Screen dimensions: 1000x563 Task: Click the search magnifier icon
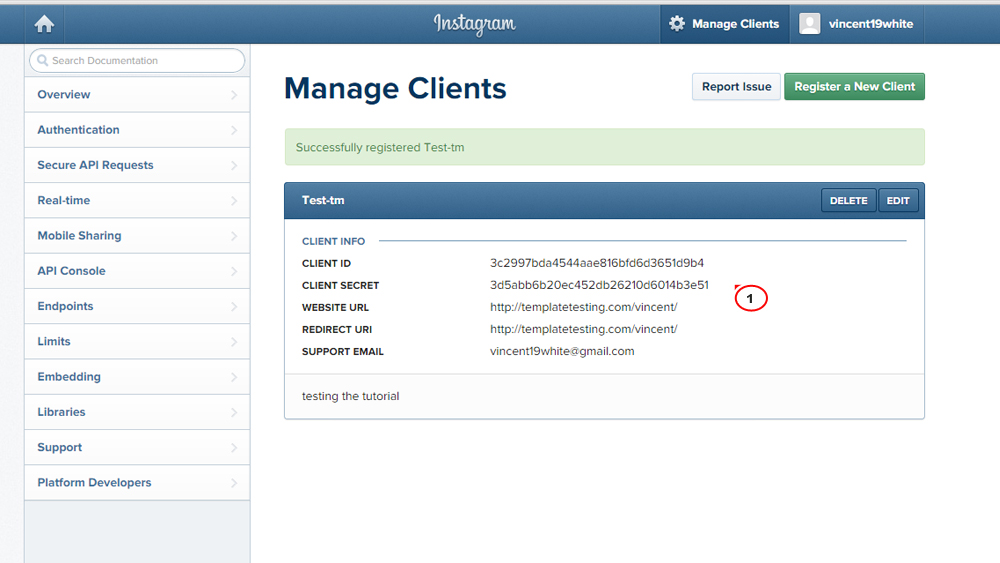43,61
